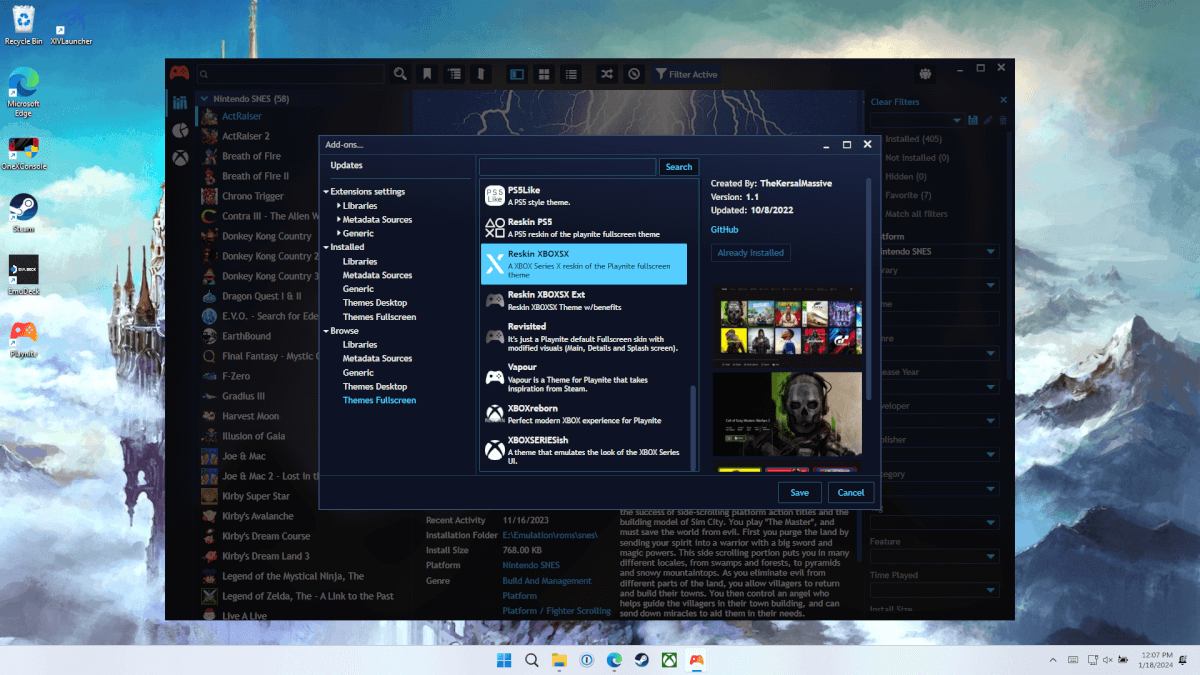The image size is (1200, 675).
Task: Click the Filter Active funnel button
Action: point(686,74)
